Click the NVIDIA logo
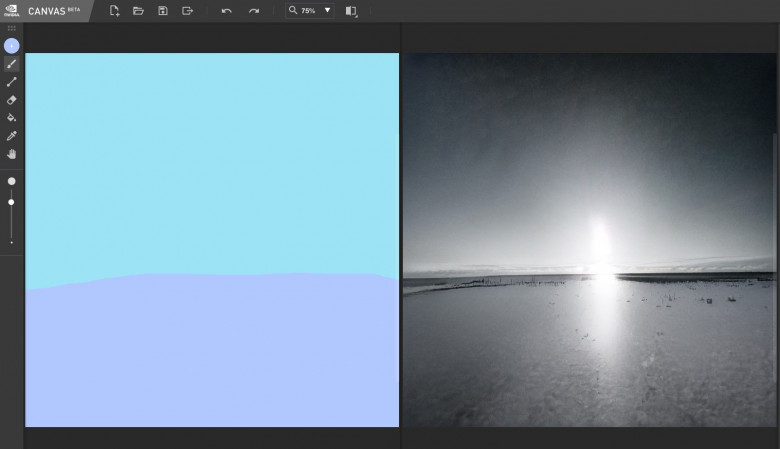Viewport: 780px width, 449px height. click(x=11, y=11)
